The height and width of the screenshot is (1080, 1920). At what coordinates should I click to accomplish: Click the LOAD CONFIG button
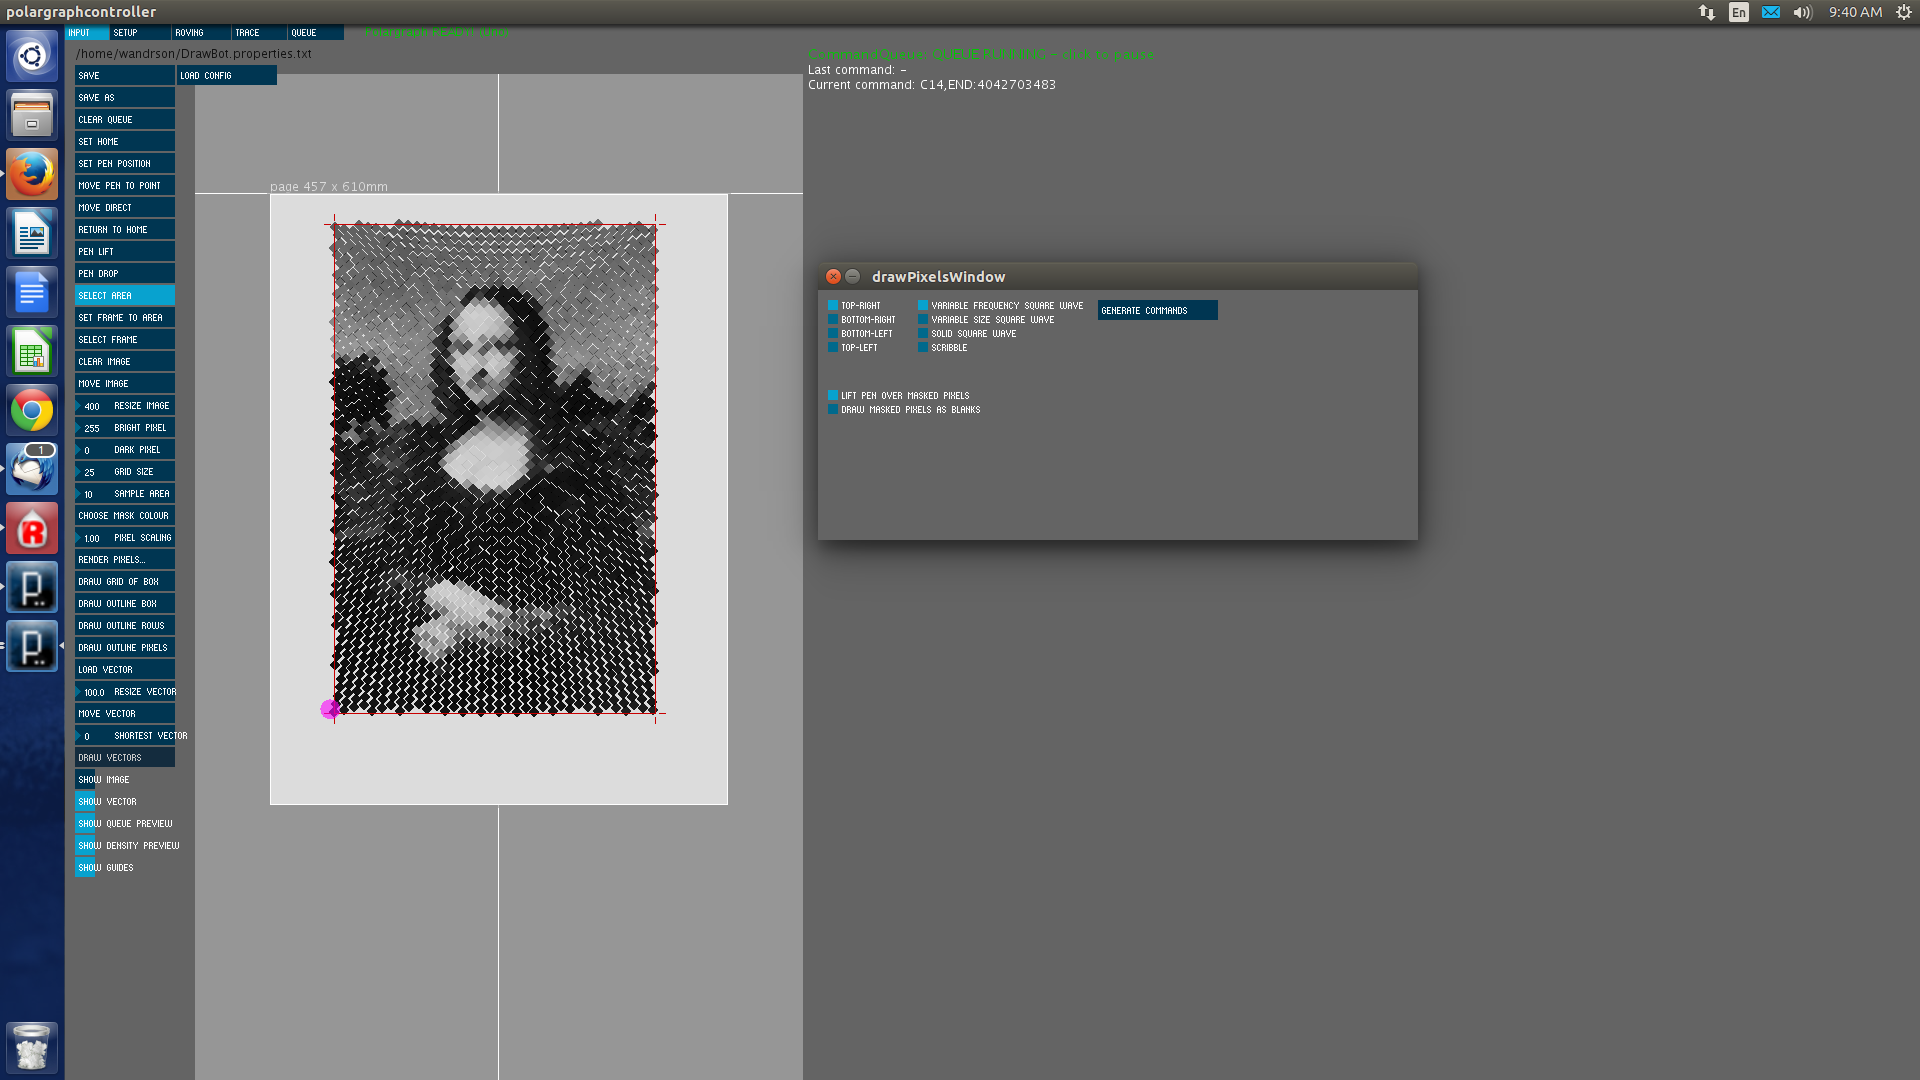227,76
